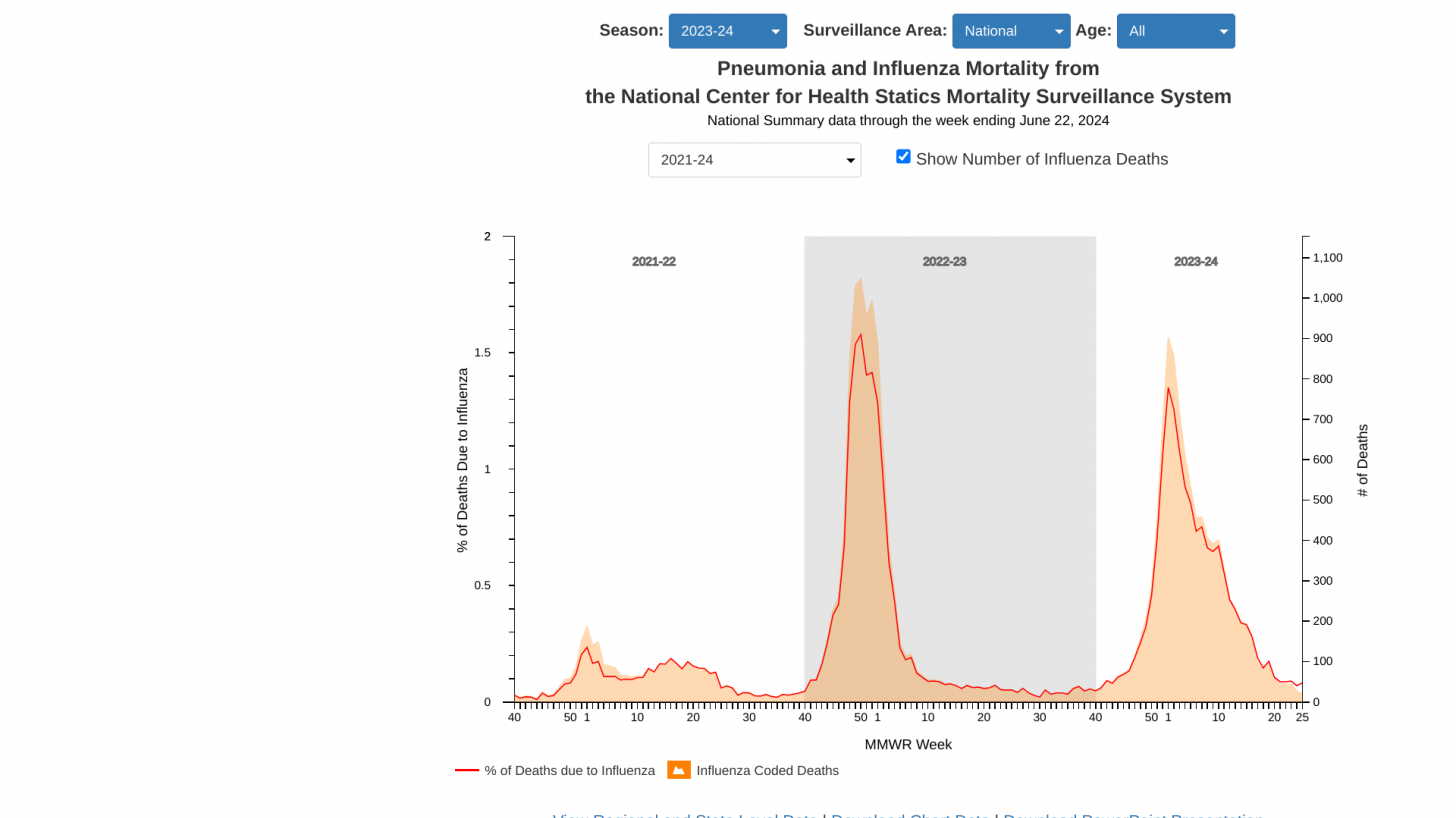
Task: Click the 2021-22 season label in chart
Action: (654, 261)
